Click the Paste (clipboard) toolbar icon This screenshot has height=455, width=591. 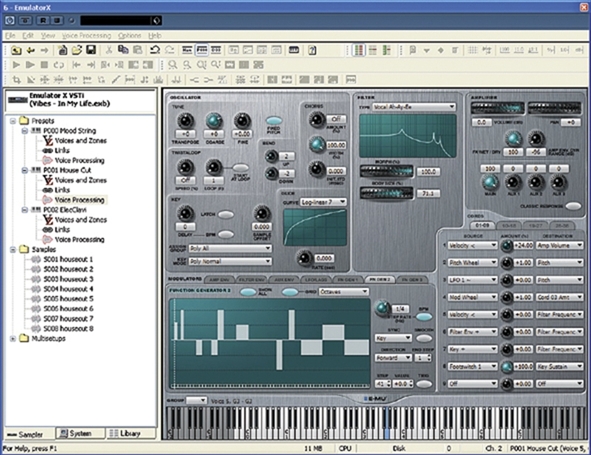(138, 50)
